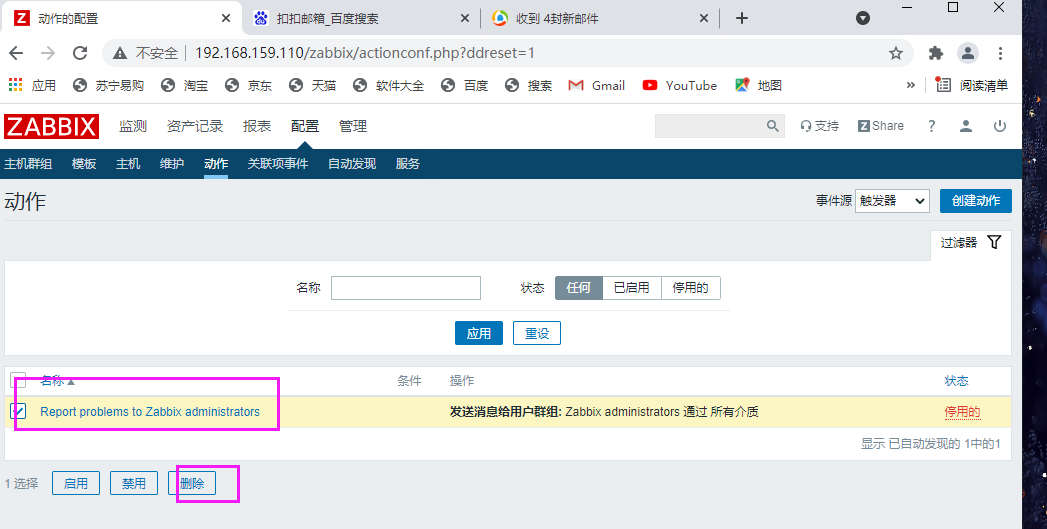Go to 自动发现 discovery submenu

tap(352, 164)
